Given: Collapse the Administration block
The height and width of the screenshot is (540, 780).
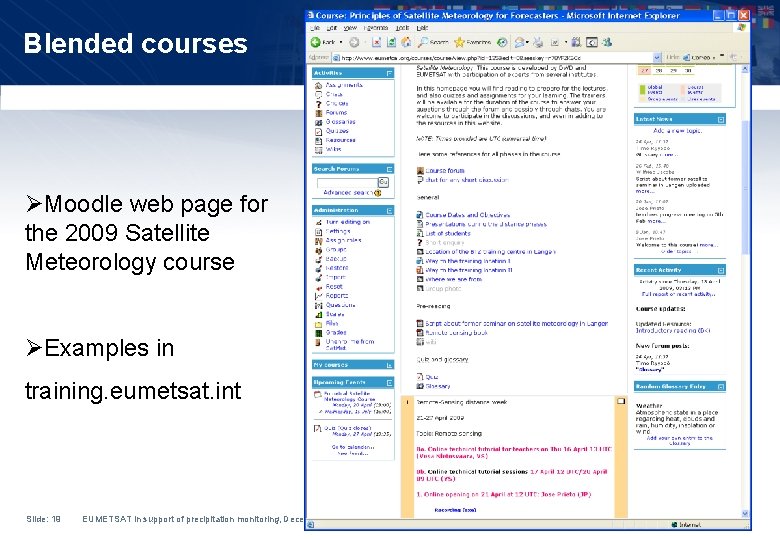Looking at the screenshot, I should pos(389,210).
